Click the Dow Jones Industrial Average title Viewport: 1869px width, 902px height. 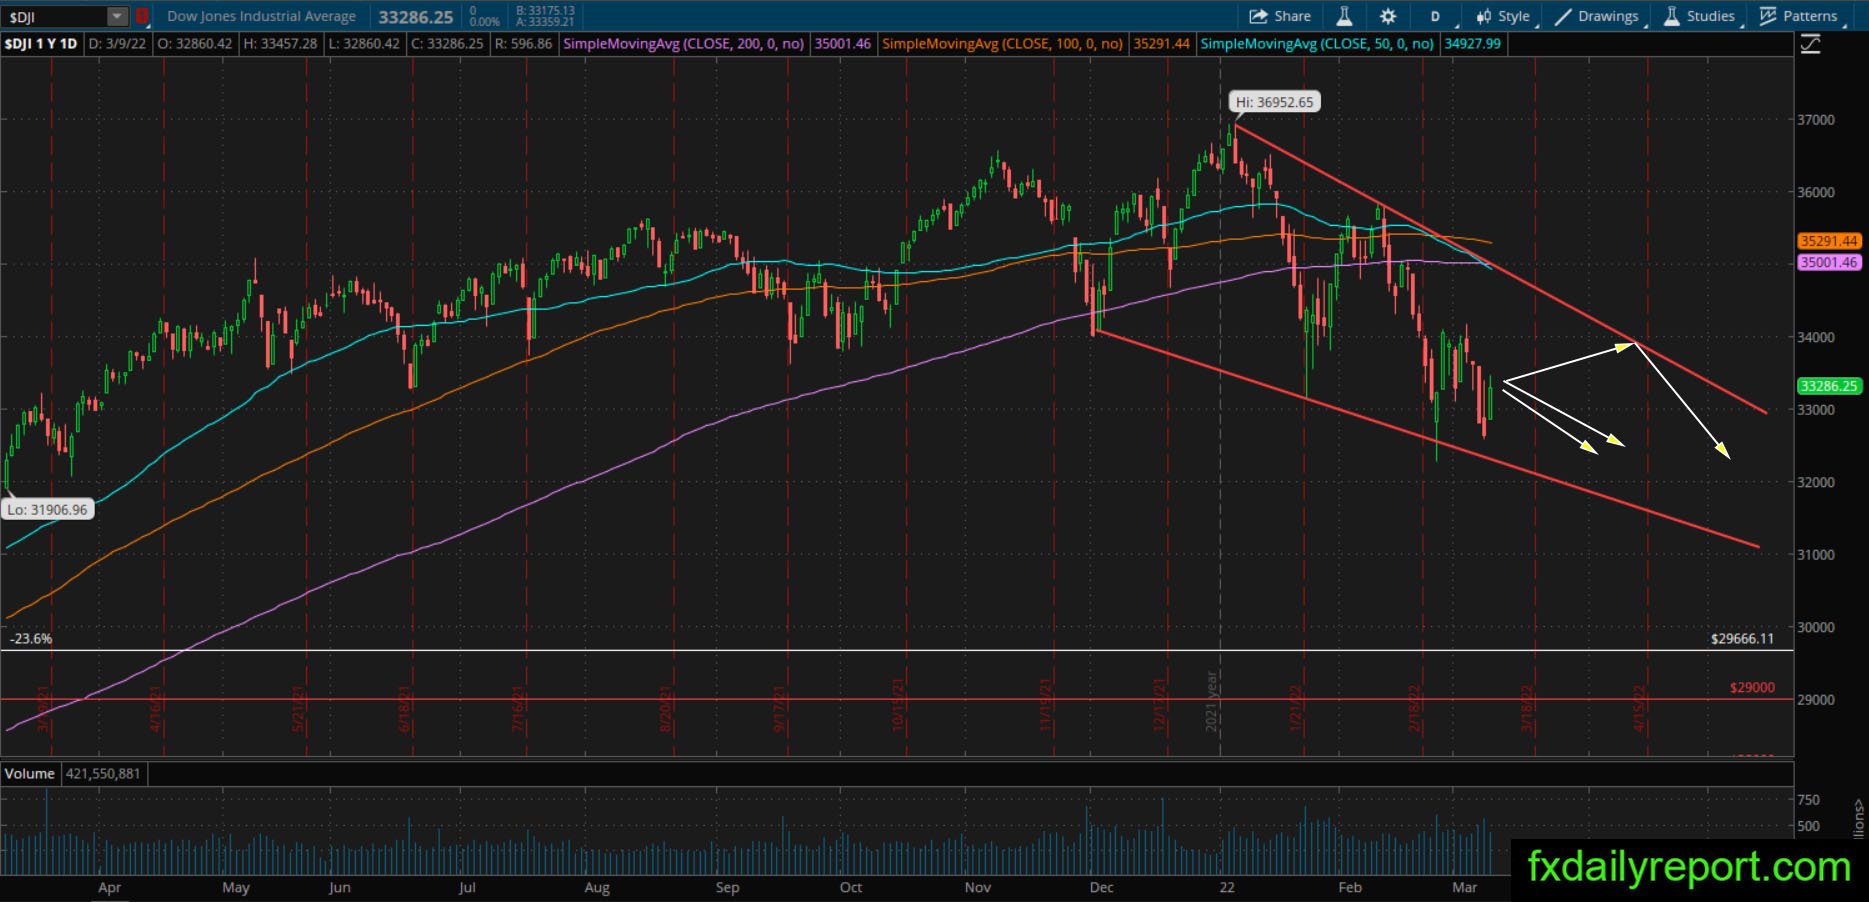point(261,16)
